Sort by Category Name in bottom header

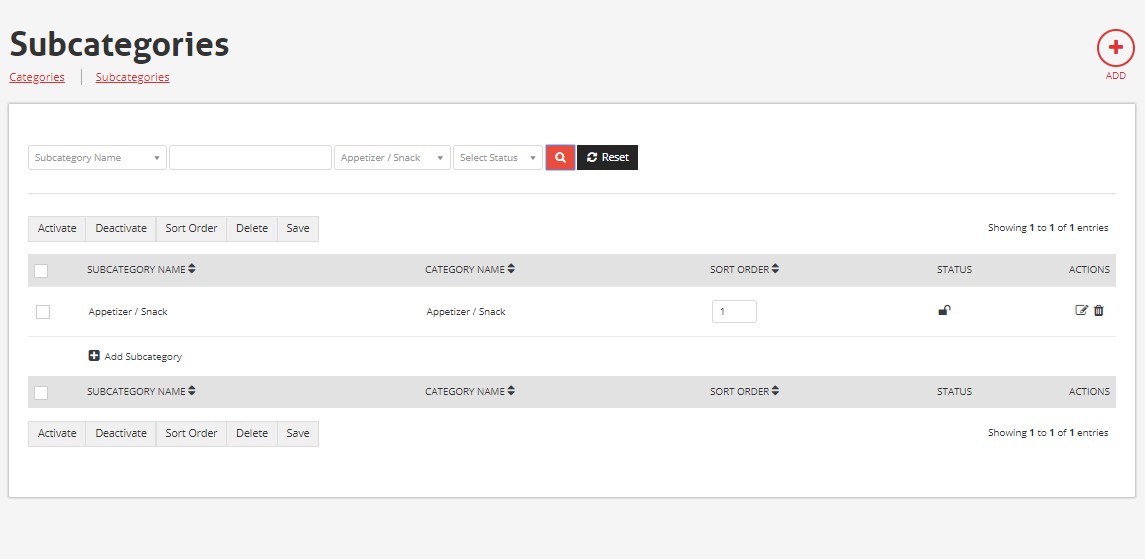470,391
